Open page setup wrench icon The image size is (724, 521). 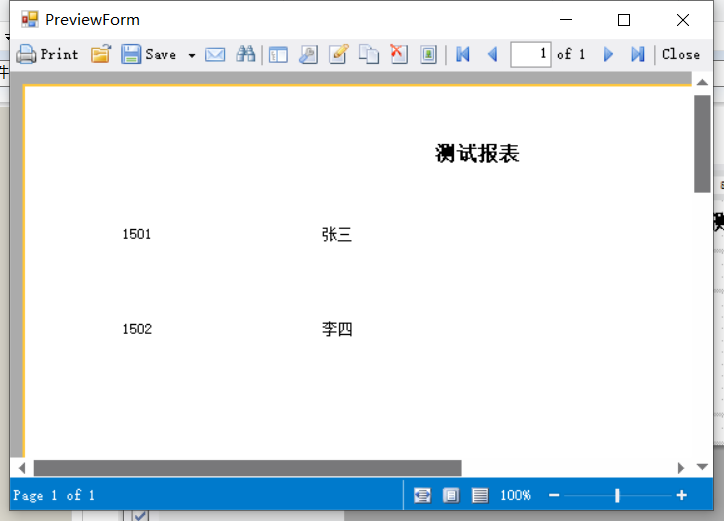(308, 54)
